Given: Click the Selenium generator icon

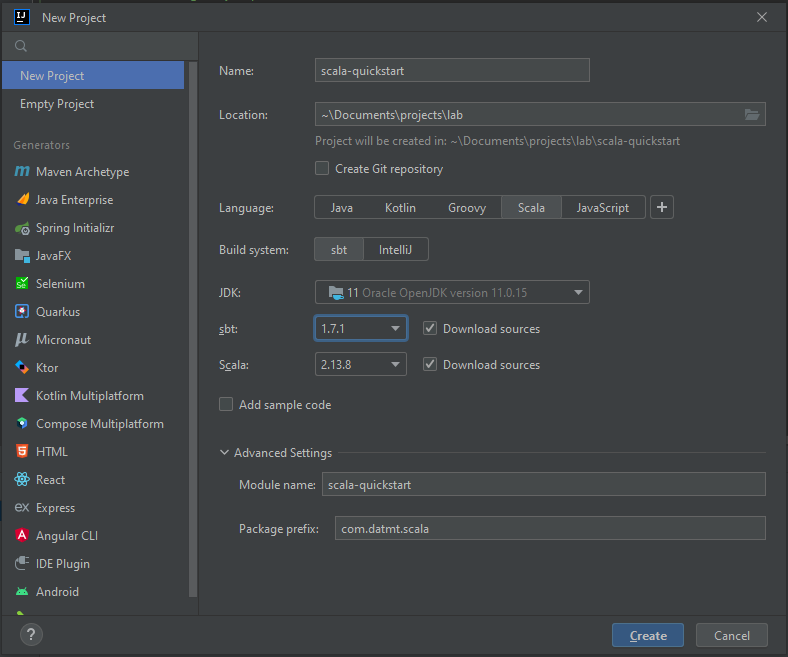Looking at the screenshot, I should tap(22, 284).
